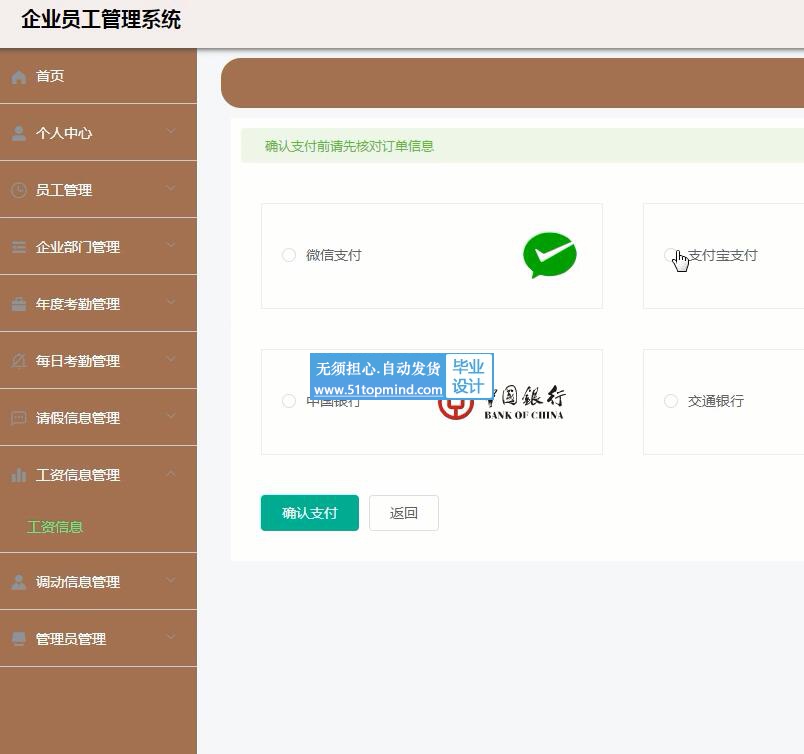This screenshot has width=804, height=754.
Task: Click the 调动信息管理 menu label
Action: point(78,582)
